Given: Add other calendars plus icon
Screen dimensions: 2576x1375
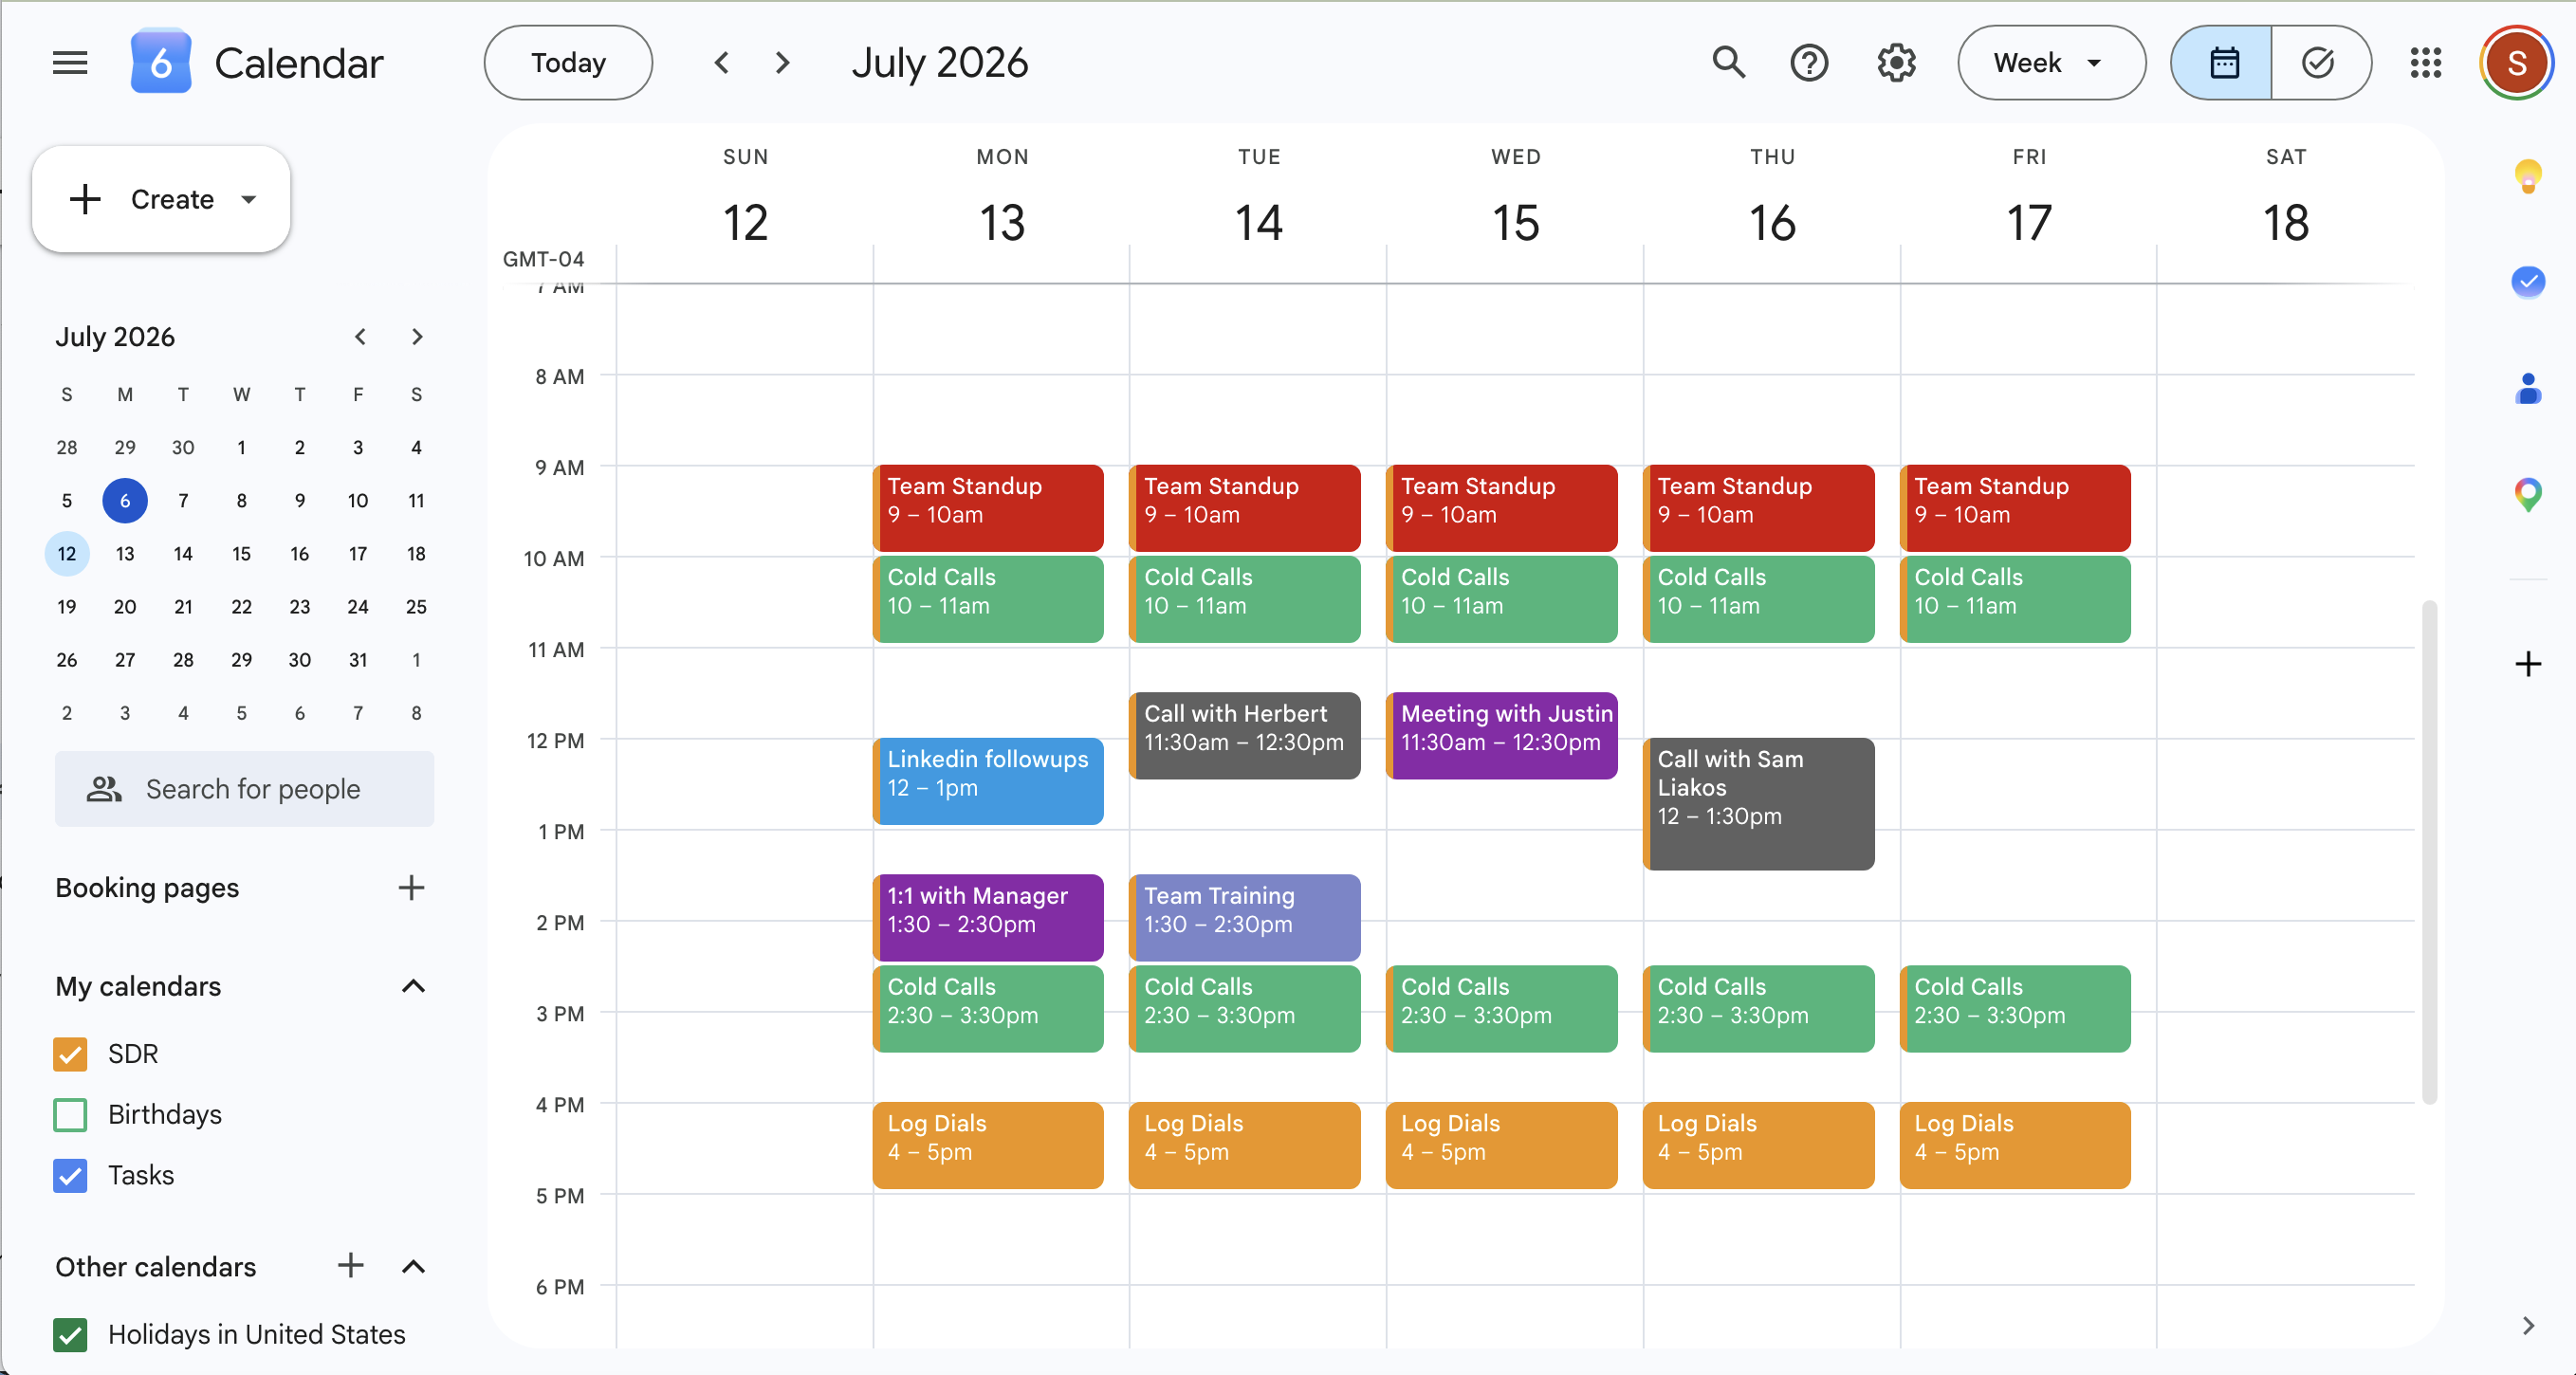Looking at the screenshot, I should pos(350,1265).
